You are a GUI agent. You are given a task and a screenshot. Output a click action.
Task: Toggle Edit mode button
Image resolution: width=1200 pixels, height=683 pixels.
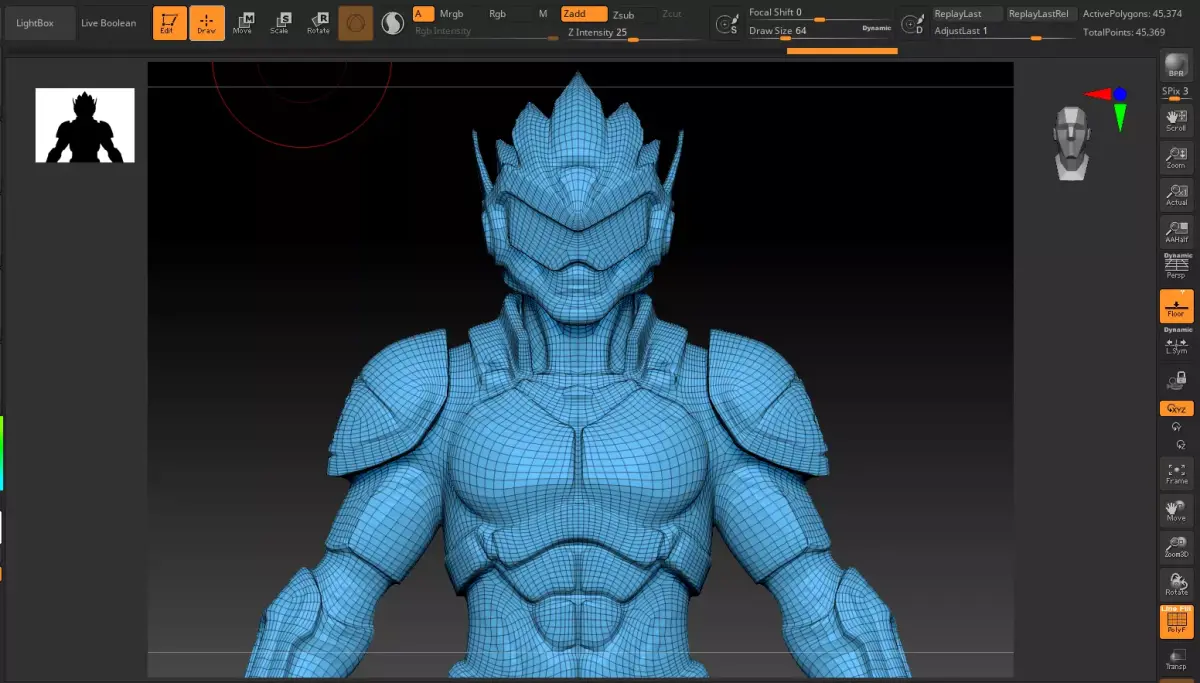click(x=171, y=23)
